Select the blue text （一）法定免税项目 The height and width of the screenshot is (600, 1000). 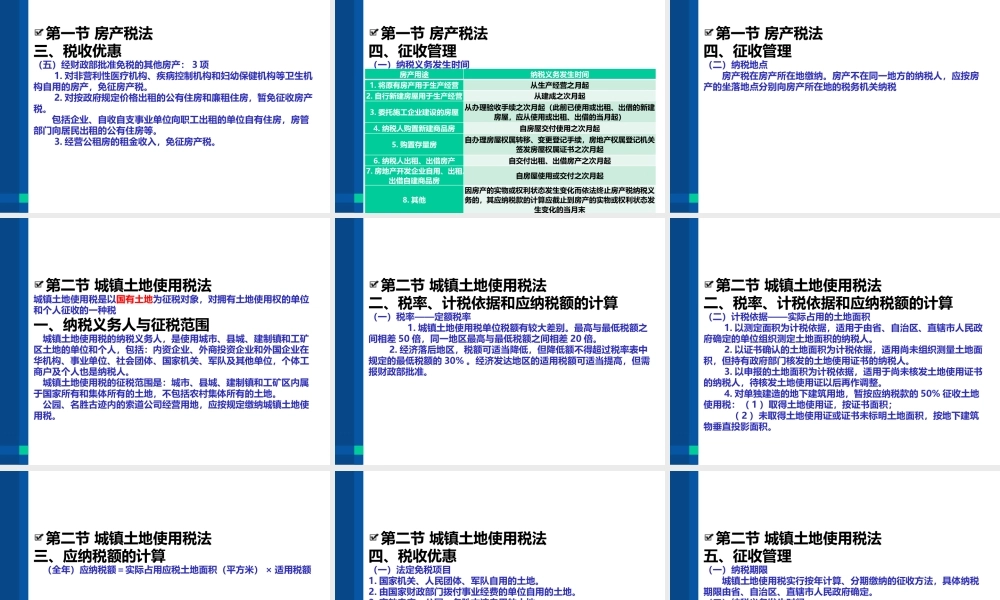(411, 568)
